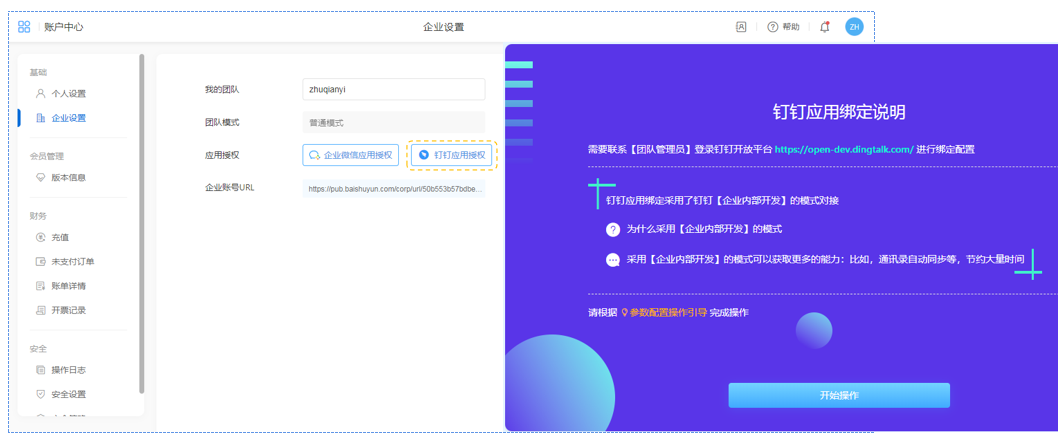Click the ZH user avatar
Image resolution: width=1058 pixels, height=439 pixels.
[854, 27]
